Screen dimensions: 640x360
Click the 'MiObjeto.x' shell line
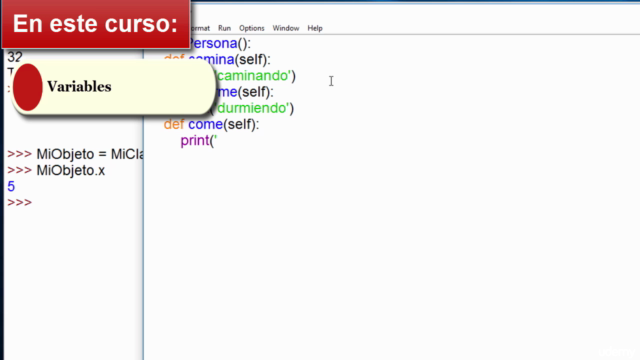[56, 171]
